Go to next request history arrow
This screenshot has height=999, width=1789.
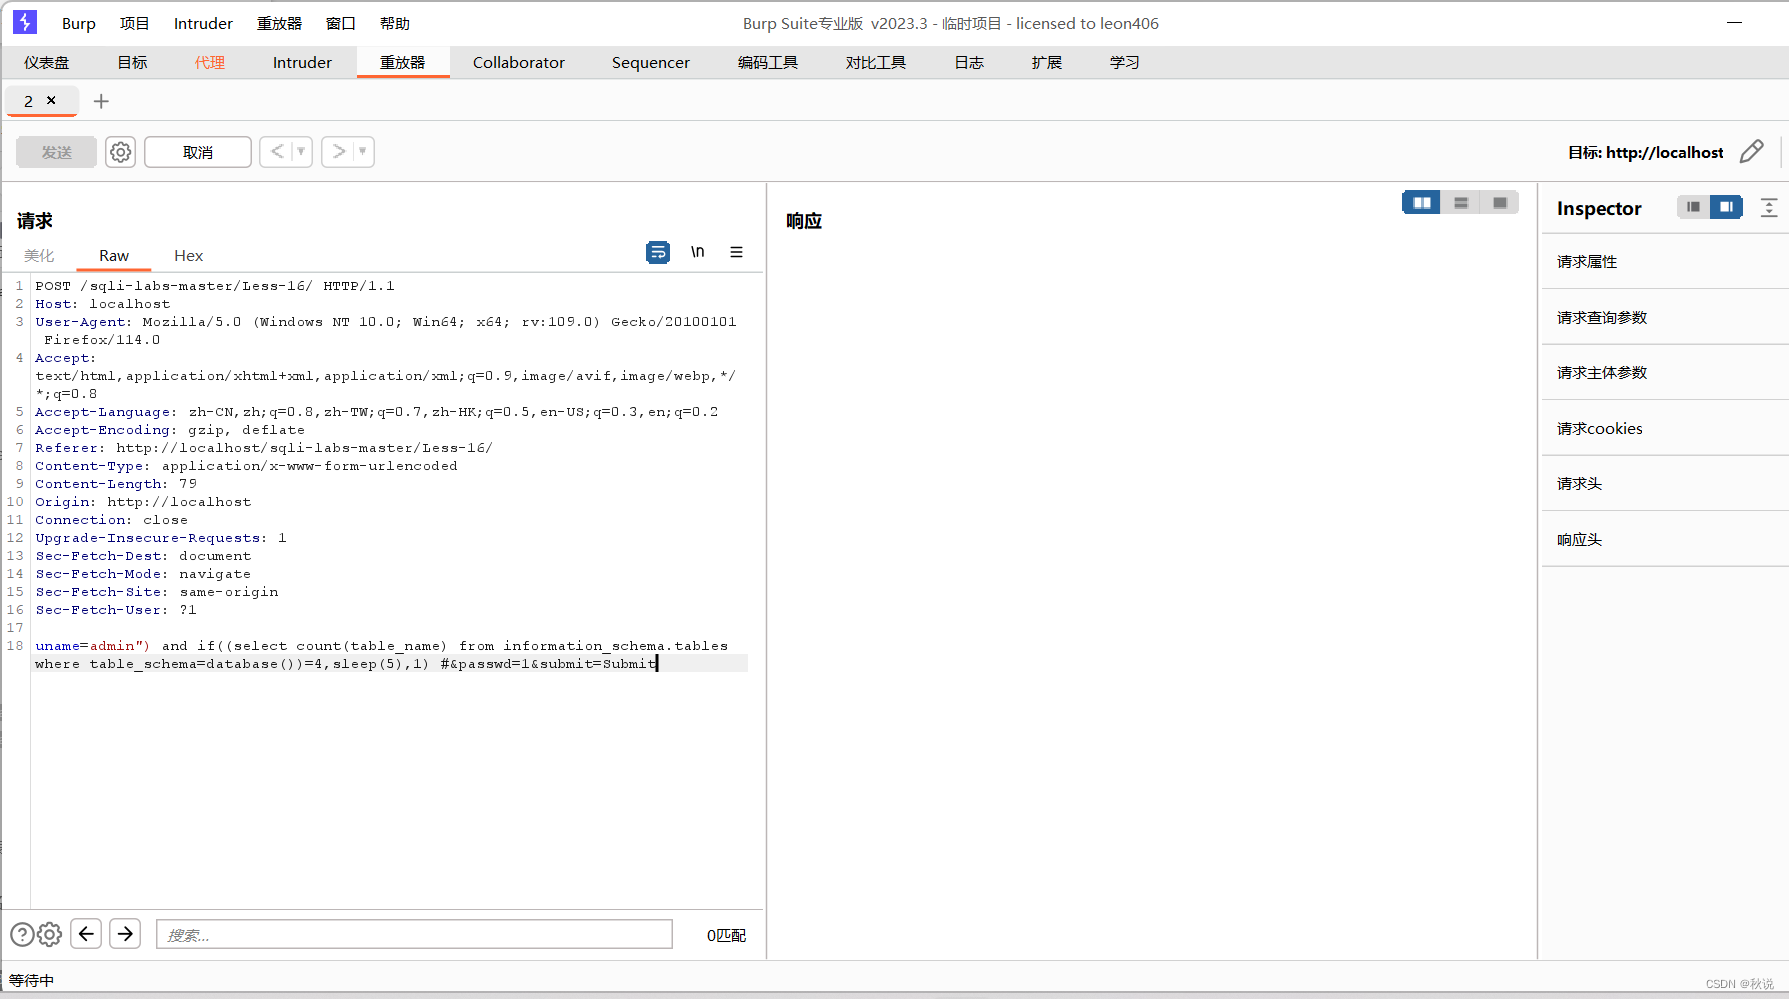(339, 152)
